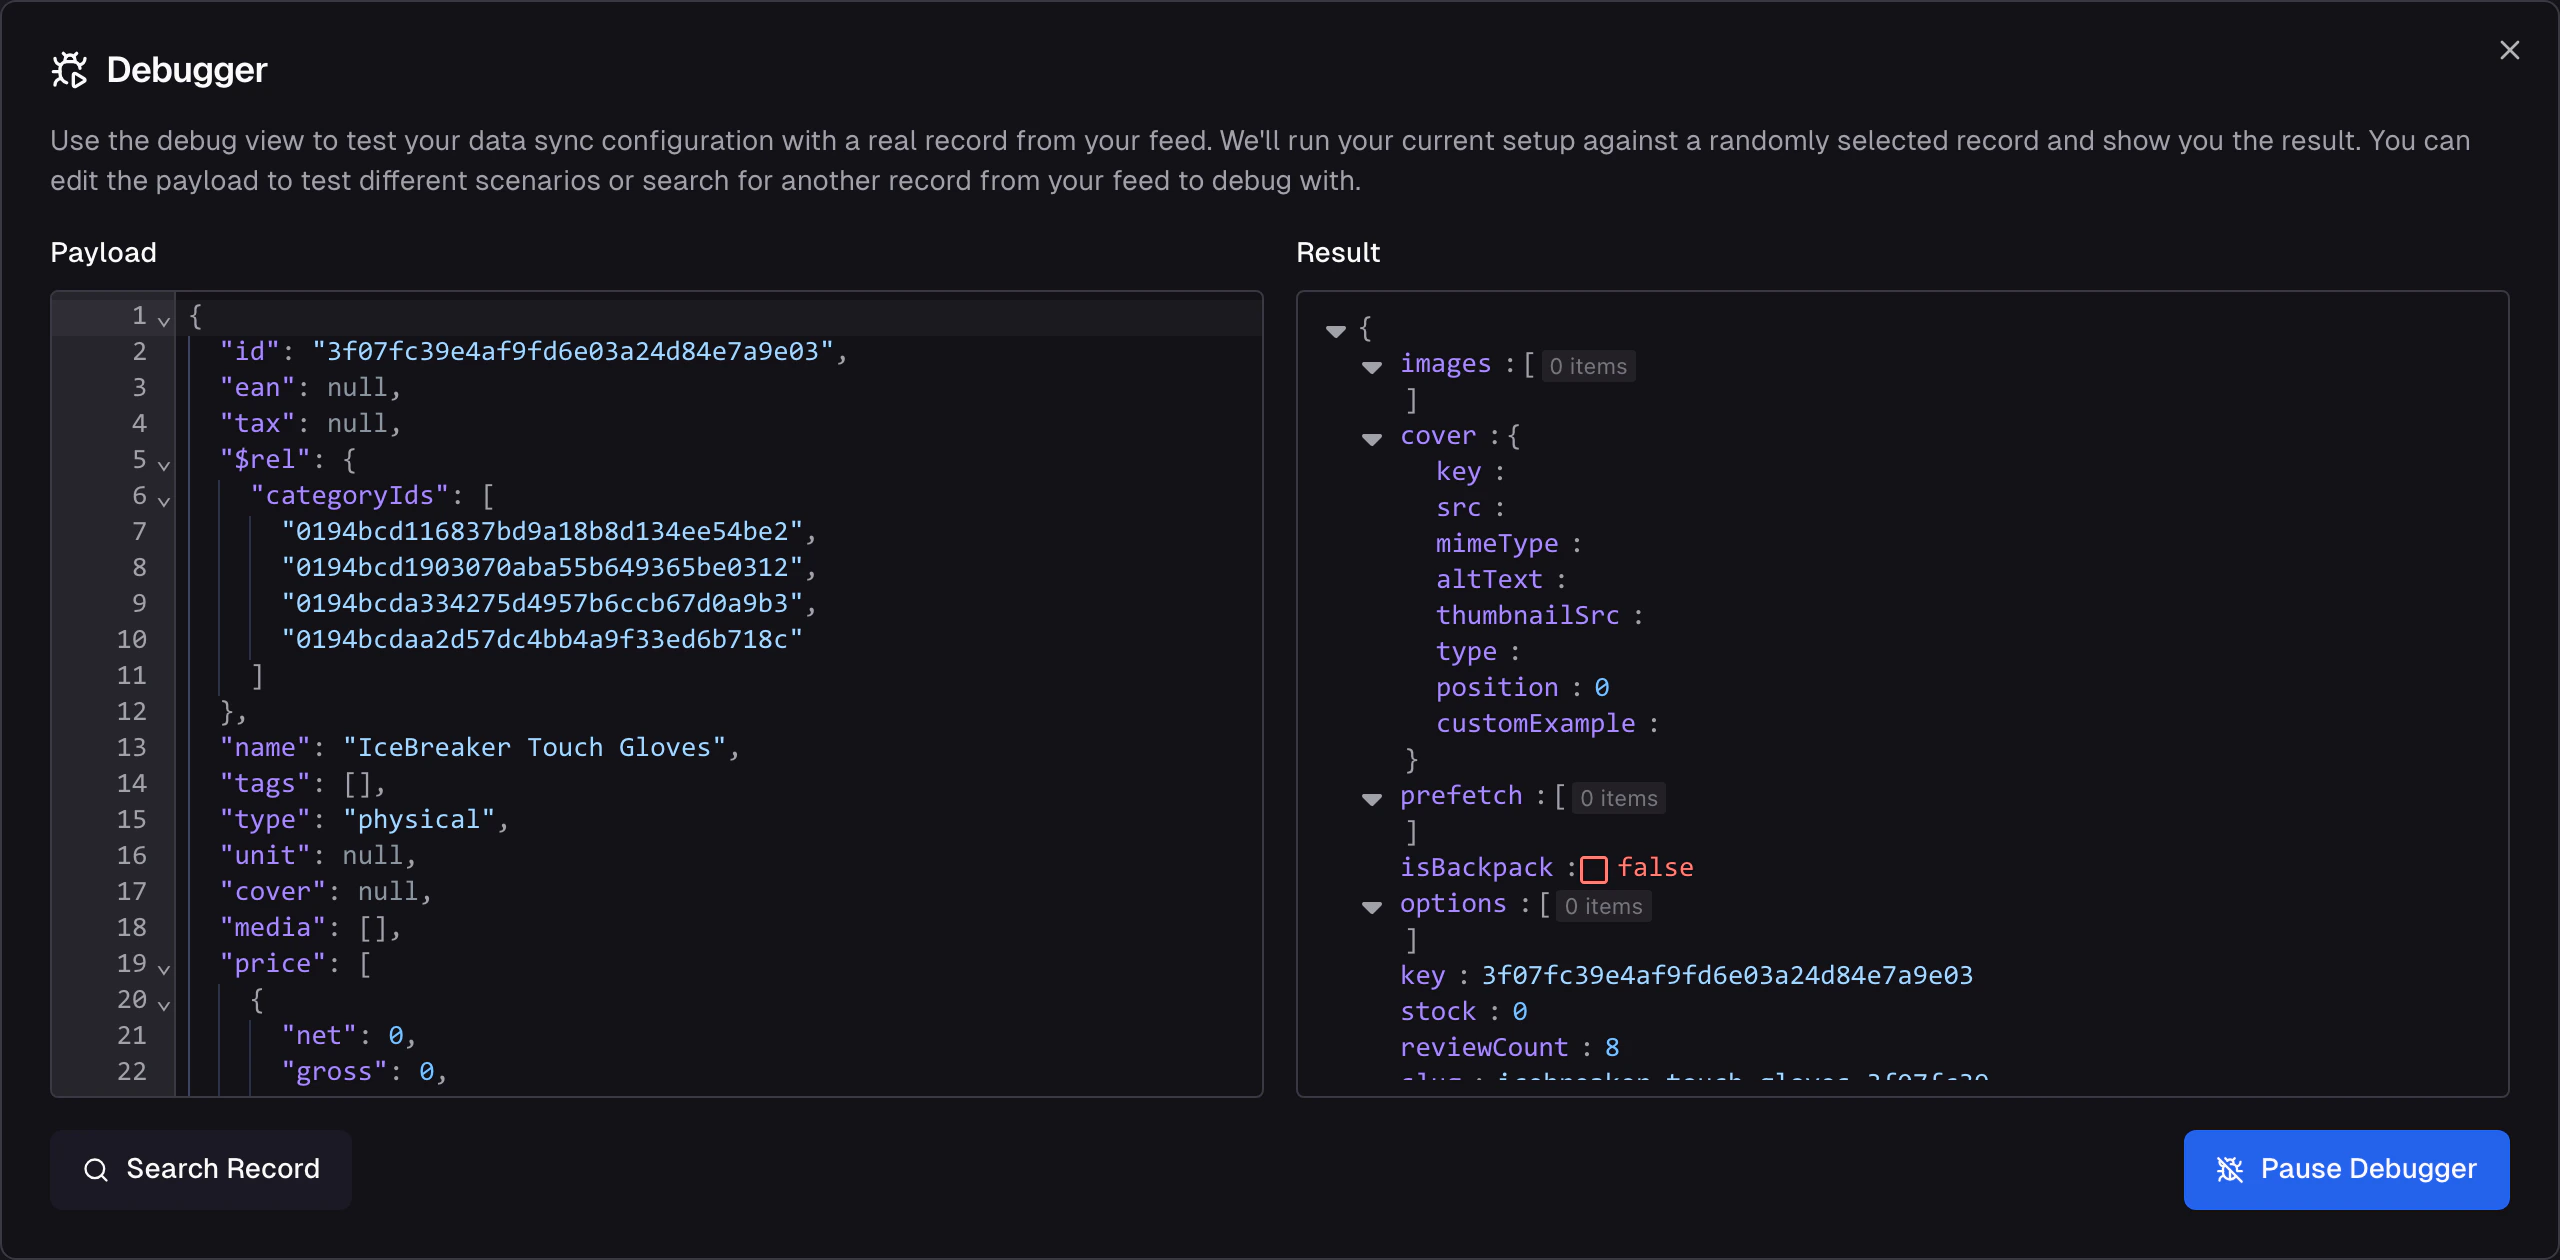
Task: Click the "net" value in payload
Action: tap(396, 1036)
